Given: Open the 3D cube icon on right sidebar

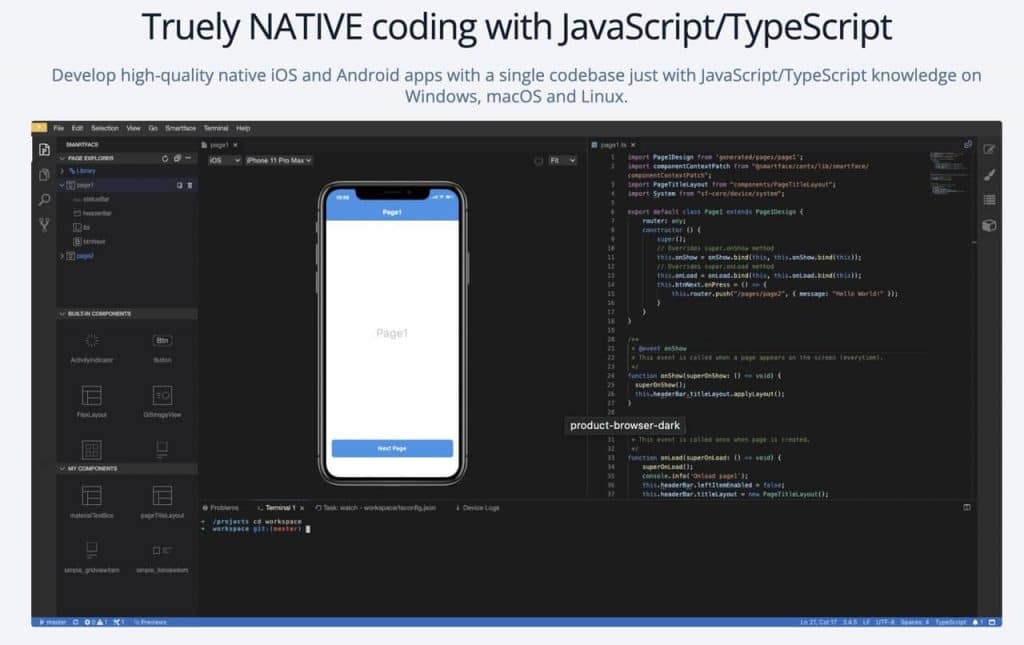Looking at the screenshot, I should 989,226.
